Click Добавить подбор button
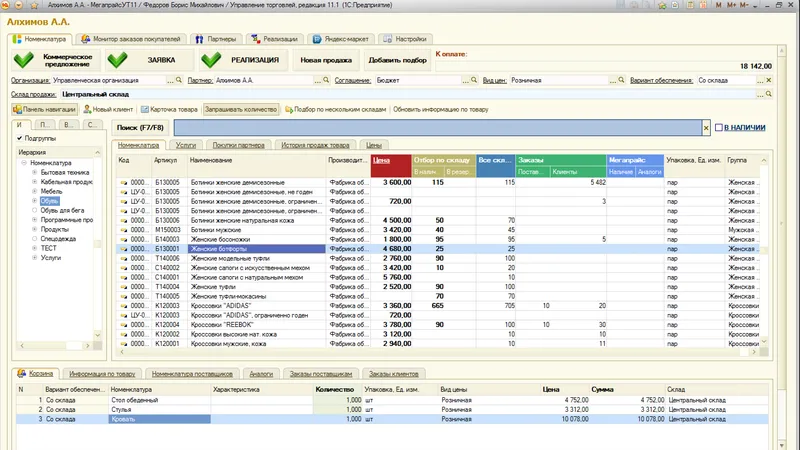800x450 pixels. (397, 60)
